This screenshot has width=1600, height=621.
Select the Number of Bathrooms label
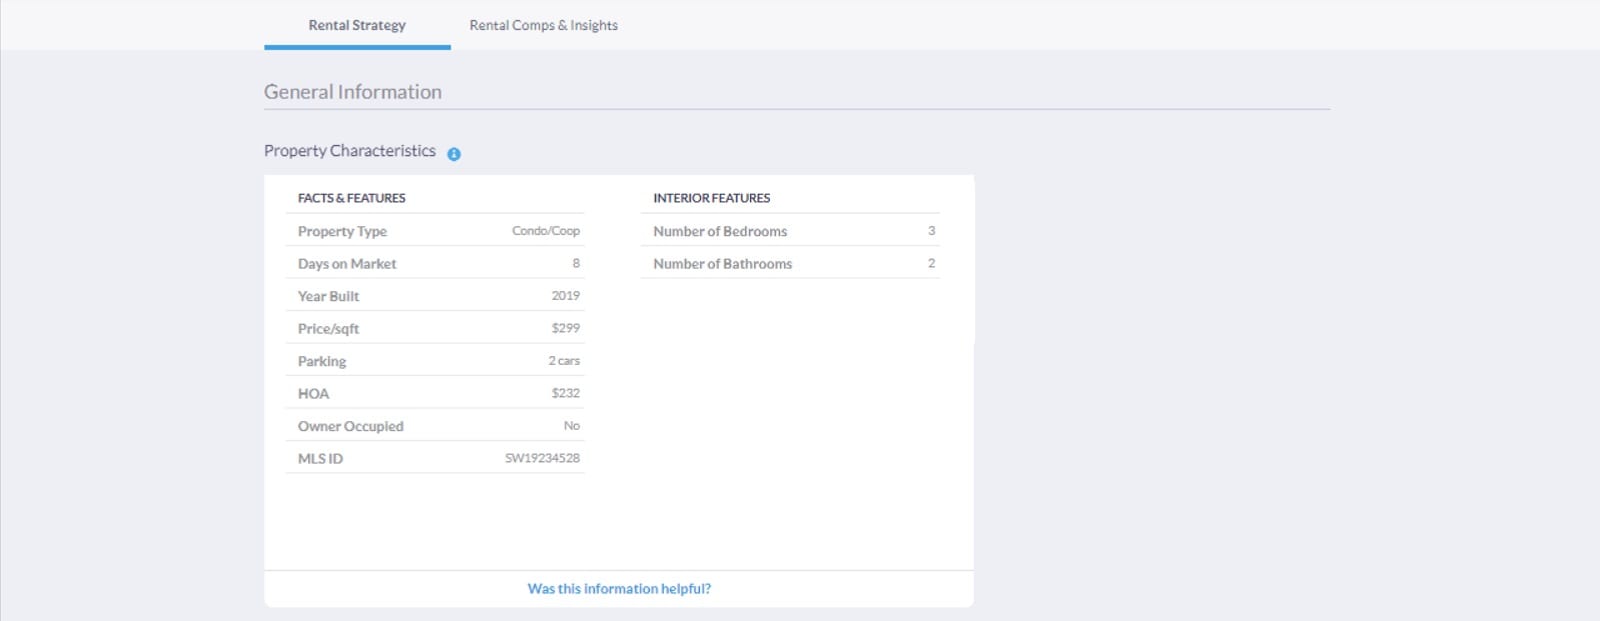coord(722,264)
